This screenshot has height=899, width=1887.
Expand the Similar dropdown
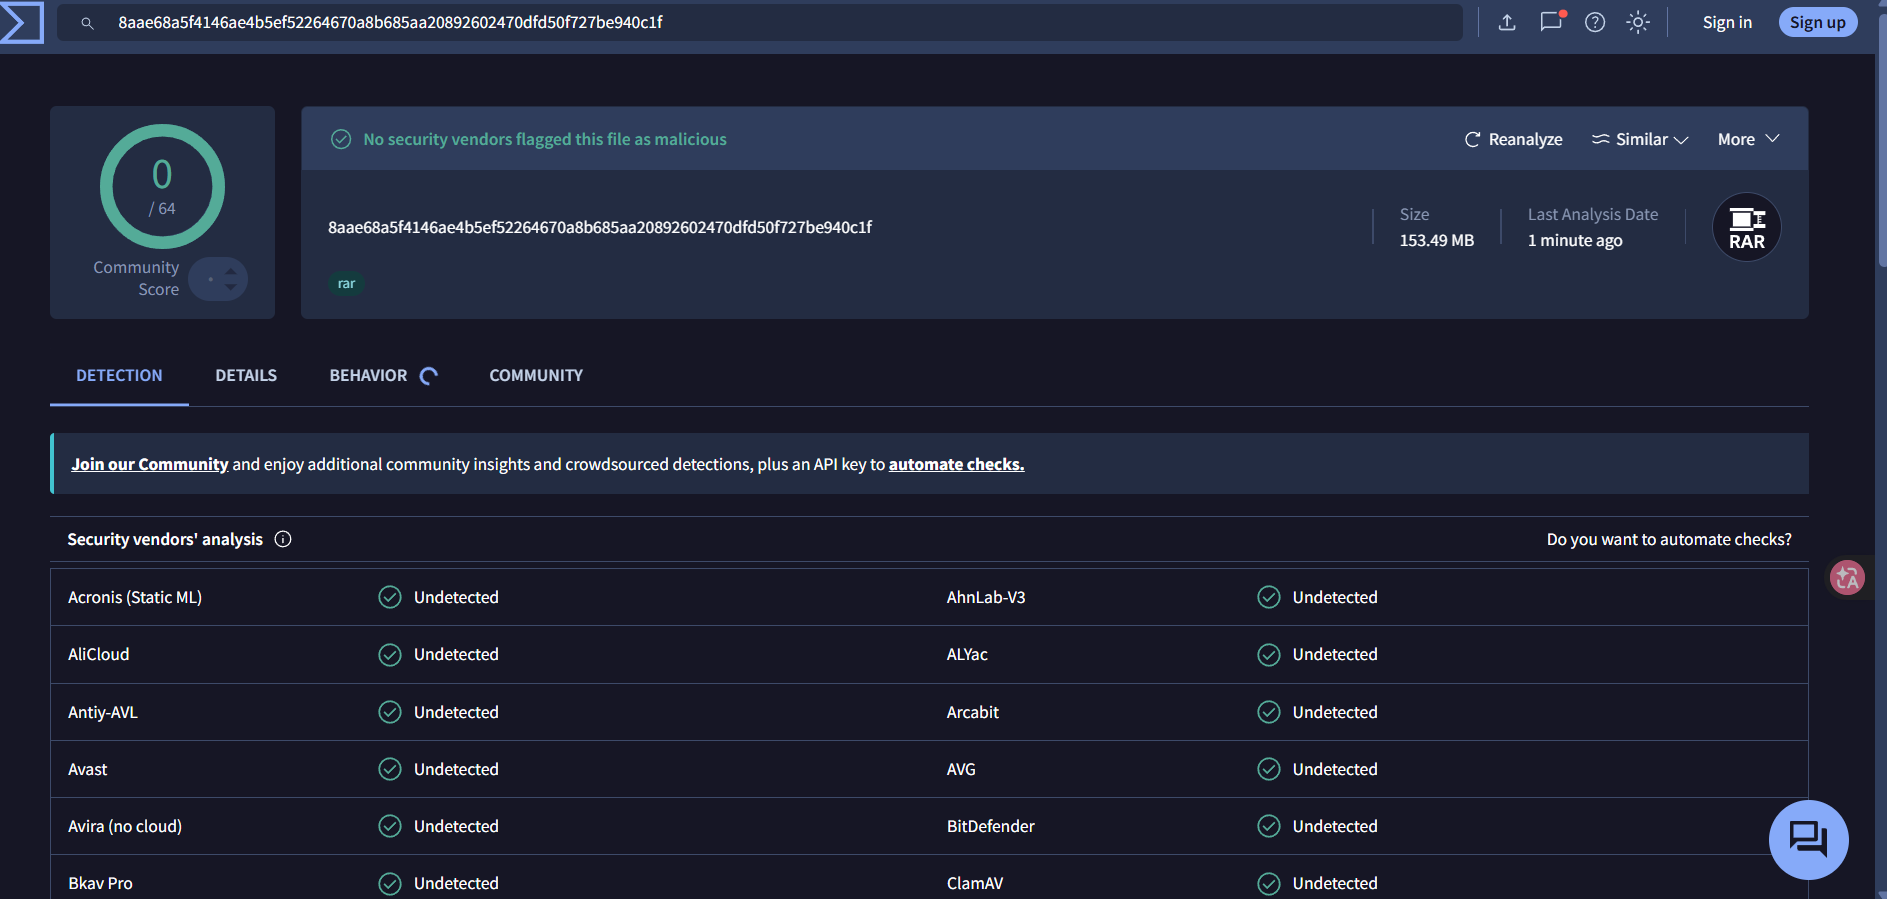tap(1640, 139)
